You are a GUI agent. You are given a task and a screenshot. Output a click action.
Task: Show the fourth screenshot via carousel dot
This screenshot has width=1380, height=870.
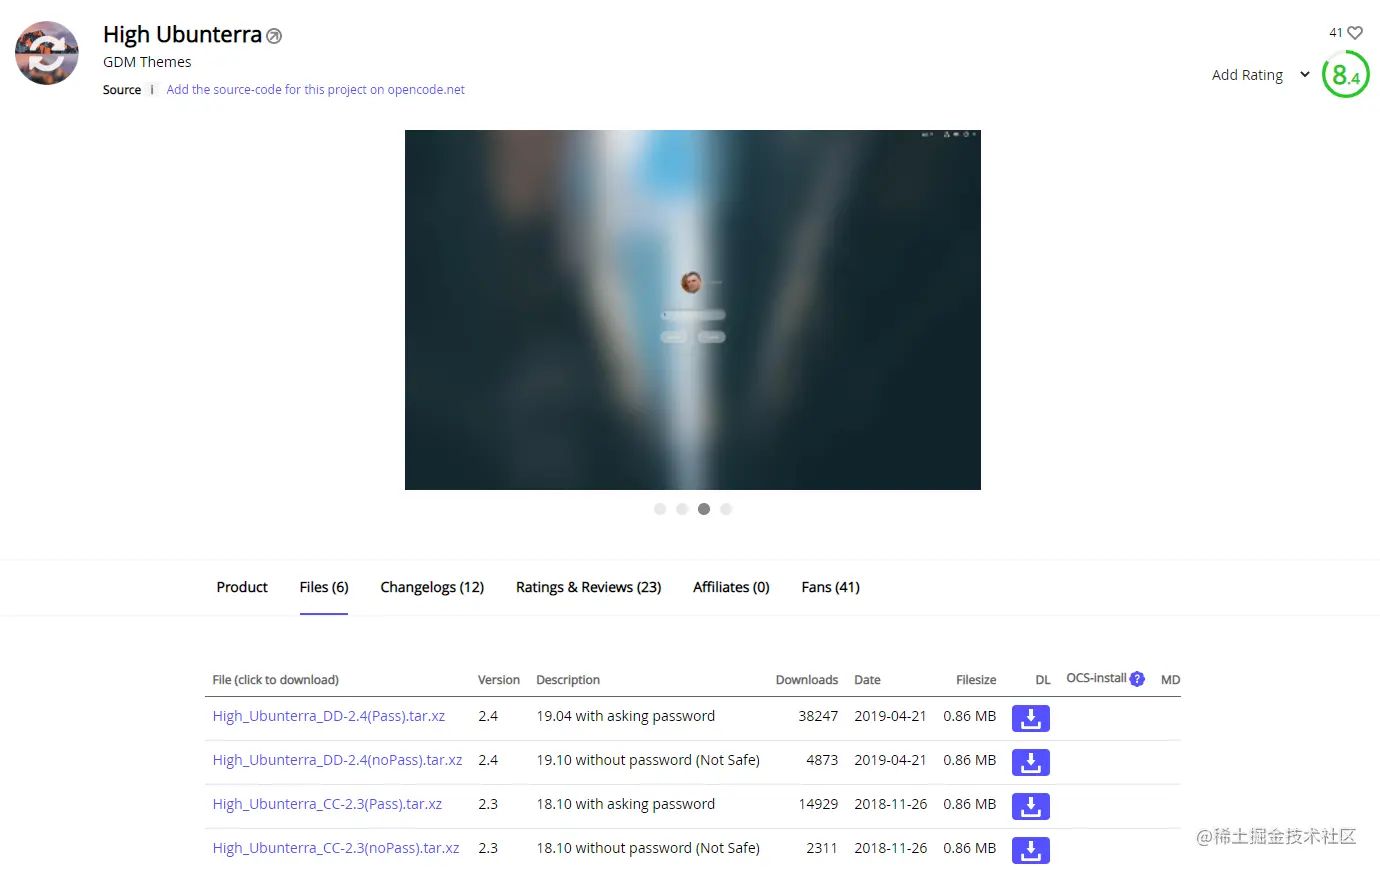coord(726,509)
